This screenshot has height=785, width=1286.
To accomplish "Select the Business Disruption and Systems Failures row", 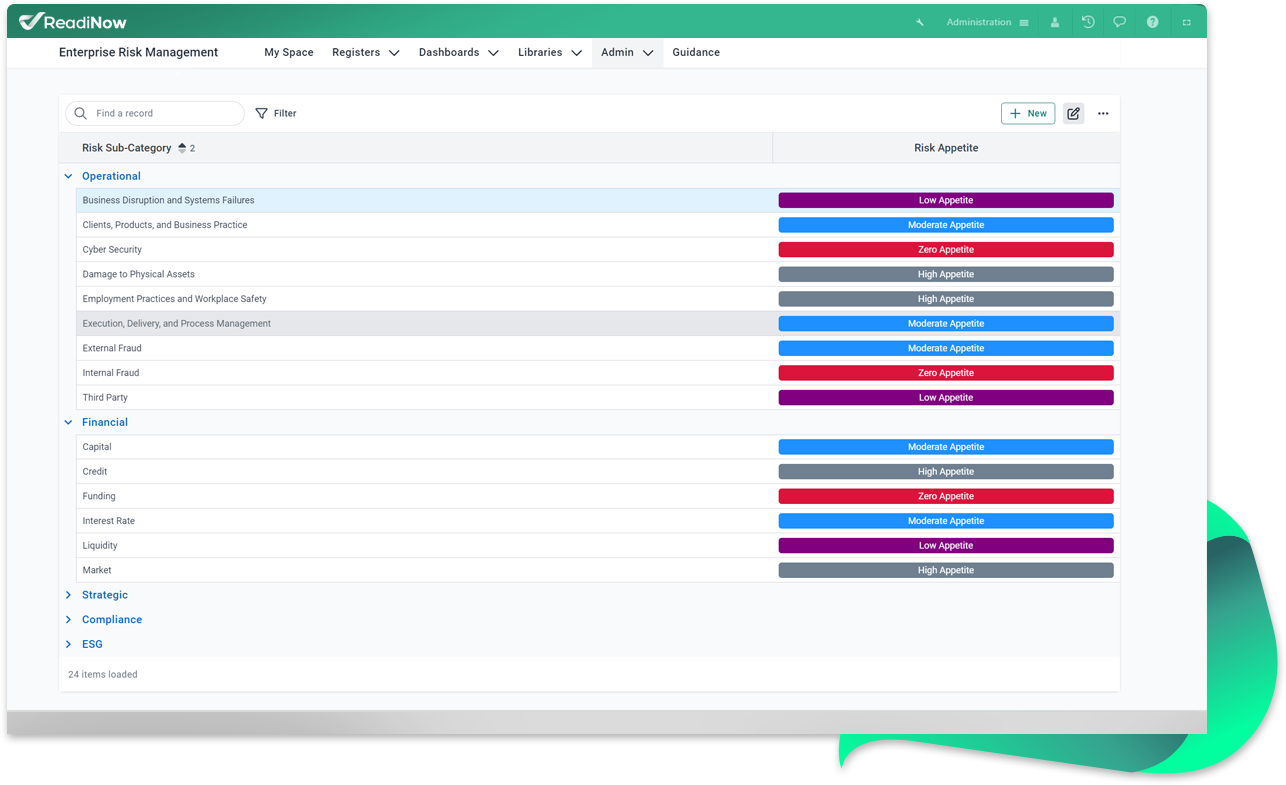I will click(x=598, y=200).
